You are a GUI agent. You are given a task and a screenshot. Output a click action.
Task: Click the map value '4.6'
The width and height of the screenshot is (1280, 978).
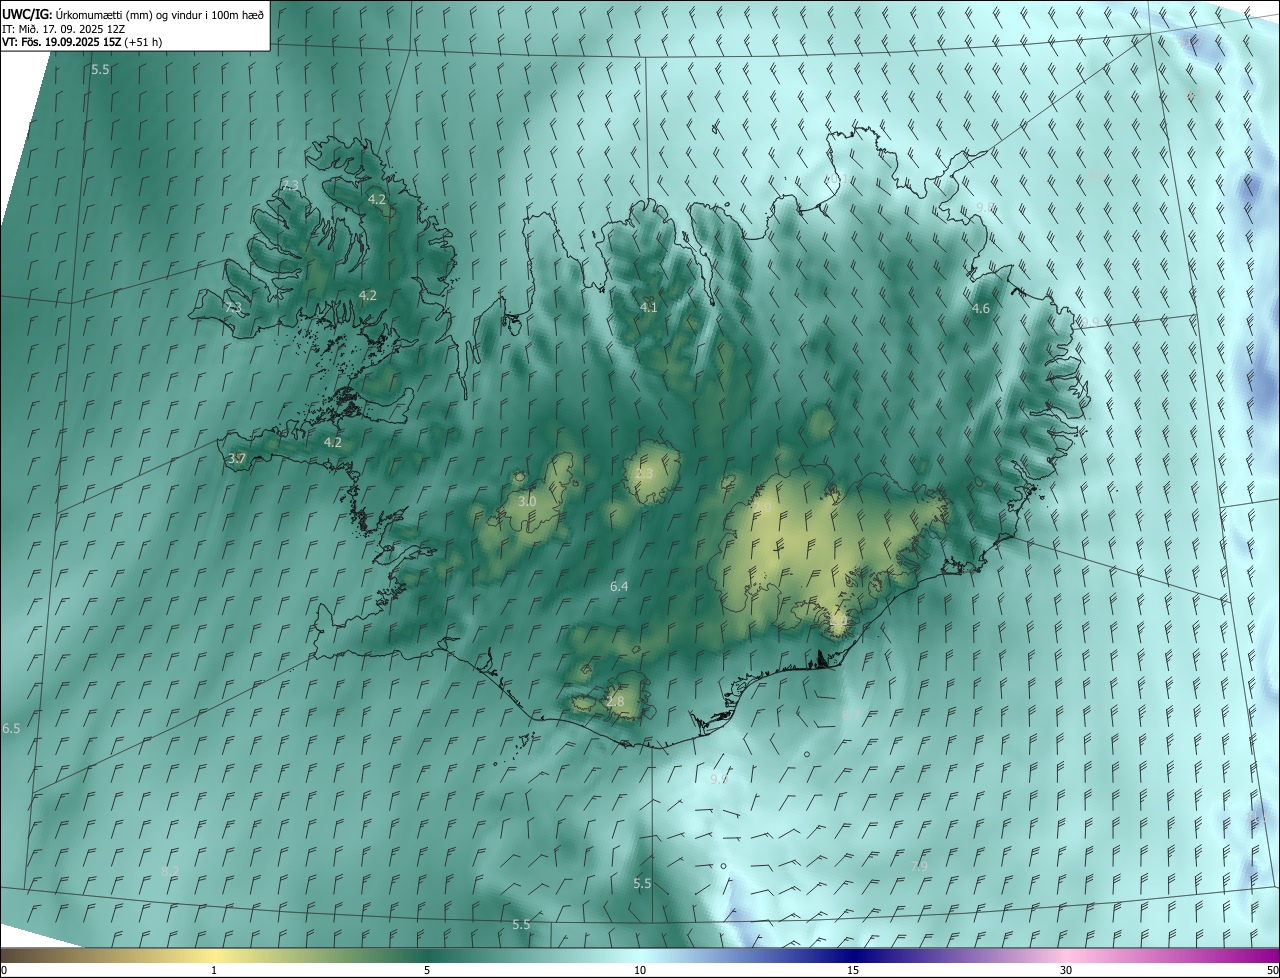[x=981, y=309]
